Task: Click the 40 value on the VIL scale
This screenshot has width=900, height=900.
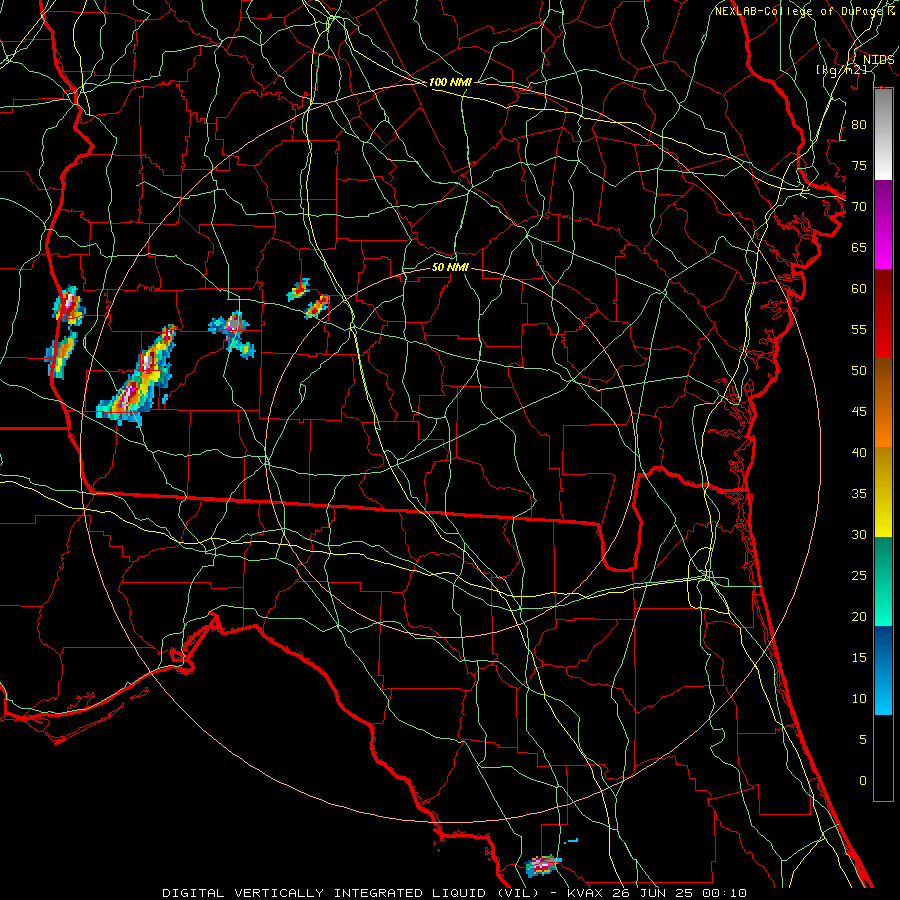Action: [859, 453]
